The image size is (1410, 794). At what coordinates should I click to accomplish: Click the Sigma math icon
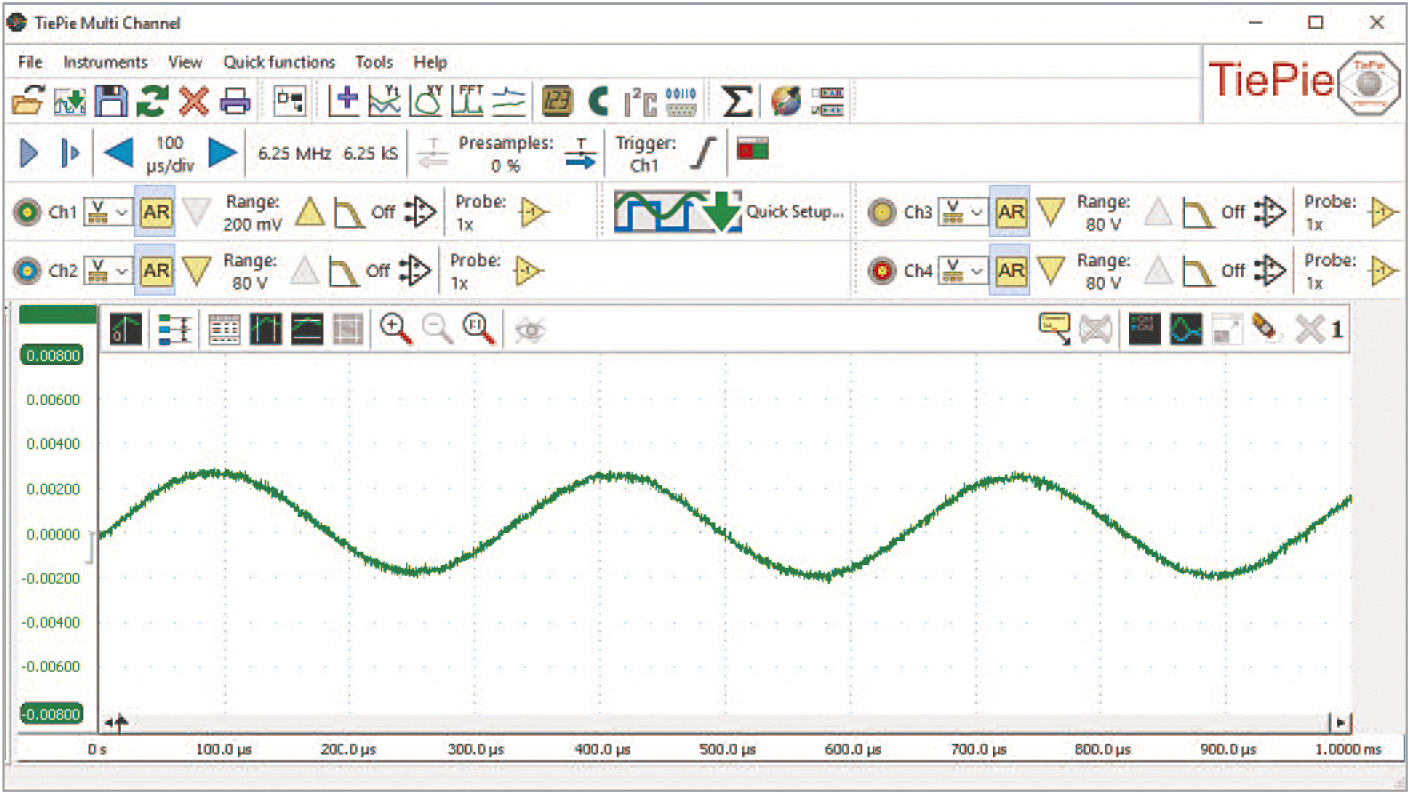737,101
